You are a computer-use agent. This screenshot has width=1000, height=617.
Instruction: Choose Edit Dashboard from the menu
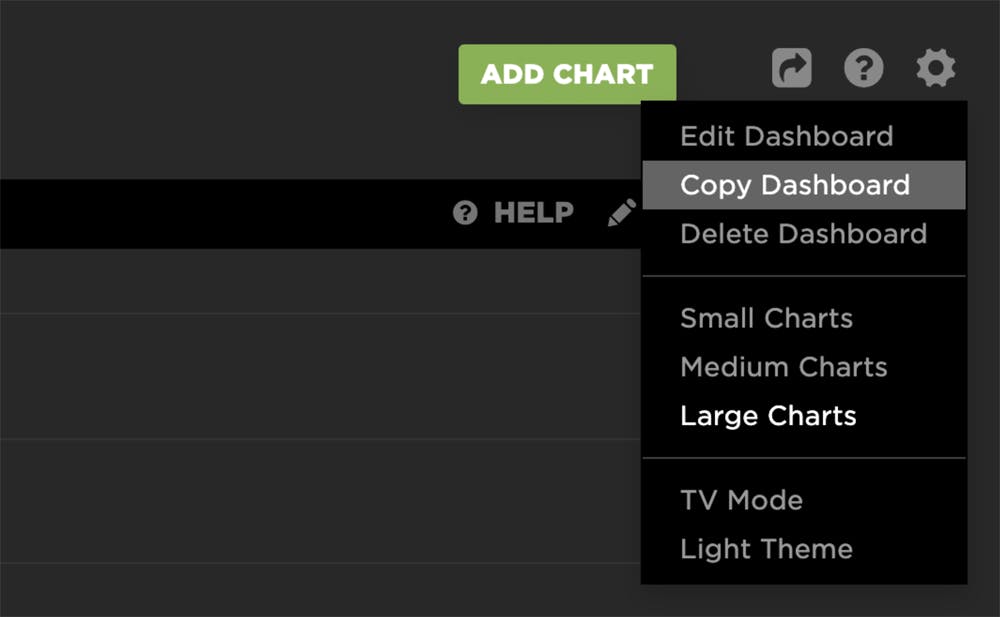[x=786, y=136]
